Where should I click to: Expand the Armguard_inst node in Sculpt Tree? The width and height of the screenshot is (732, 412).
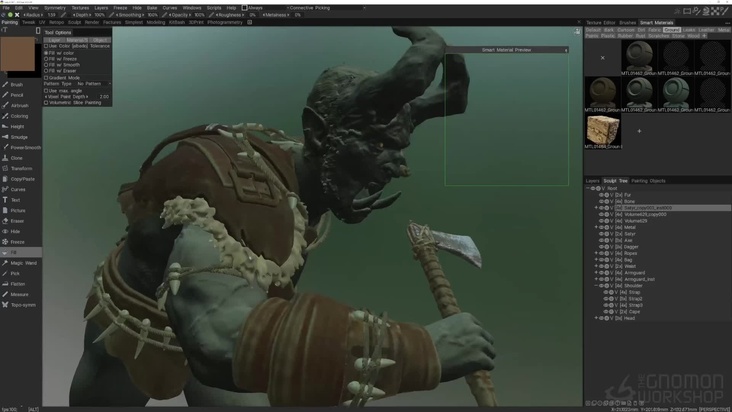pyautogui.click(x=596, y=279)
